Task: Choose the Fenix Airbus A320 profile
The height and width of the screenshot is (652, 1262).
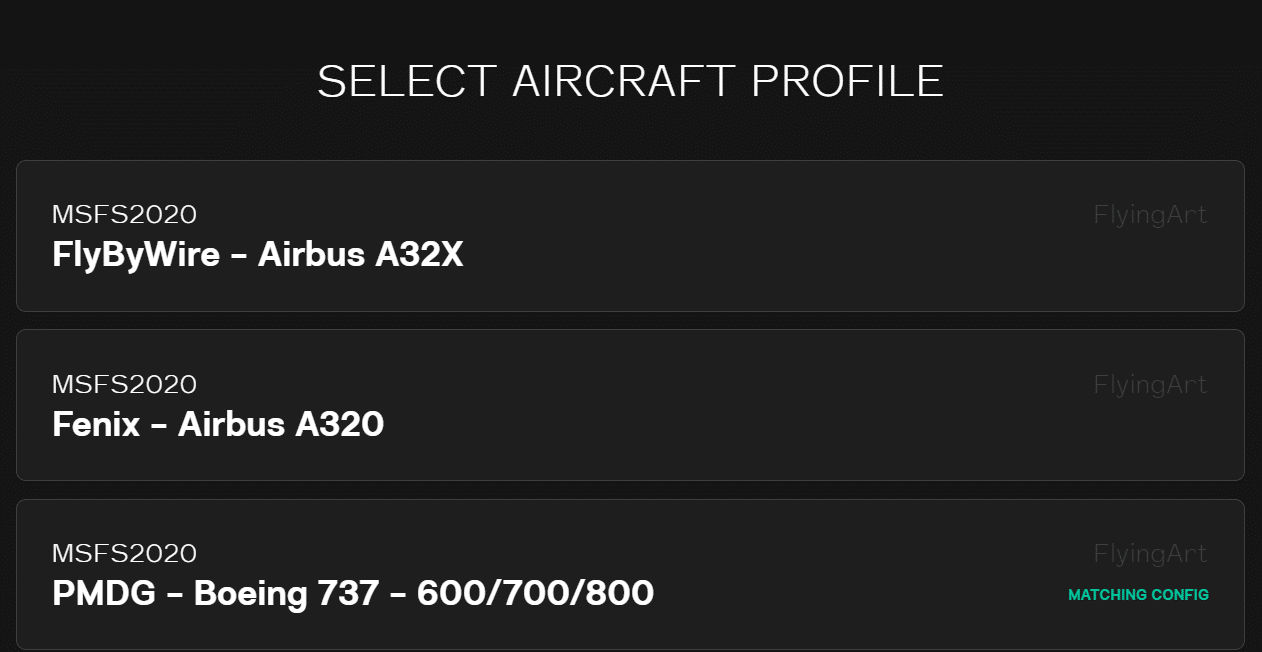Action: [630, 405]
